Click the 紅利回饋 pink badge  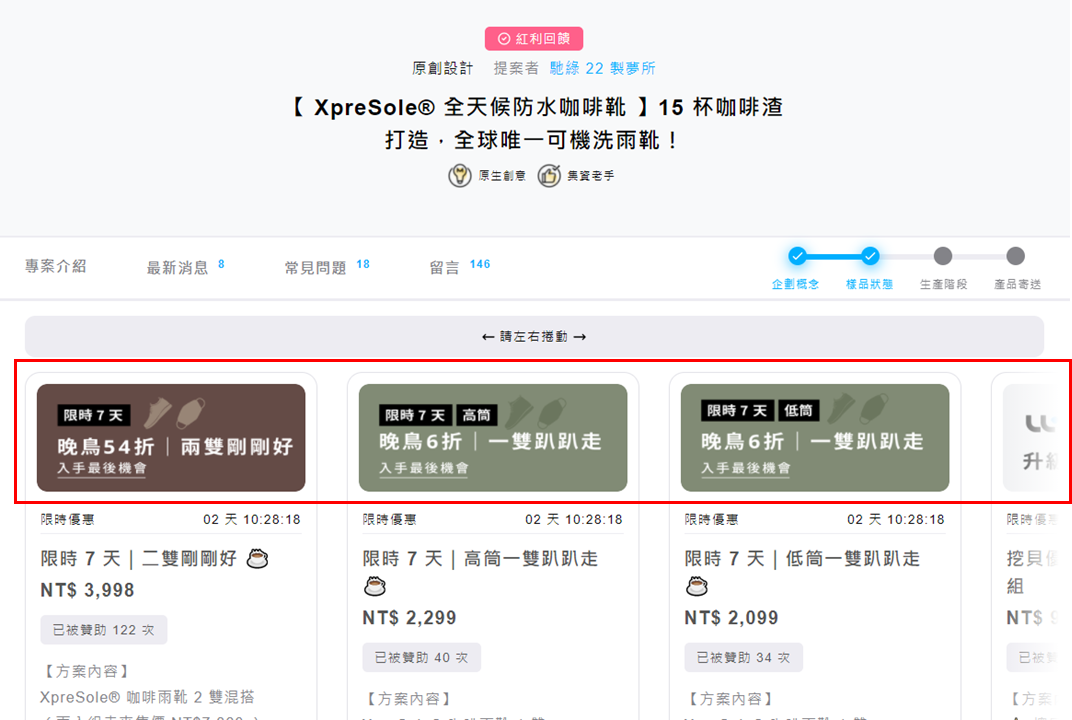click(x=534, y=39)
